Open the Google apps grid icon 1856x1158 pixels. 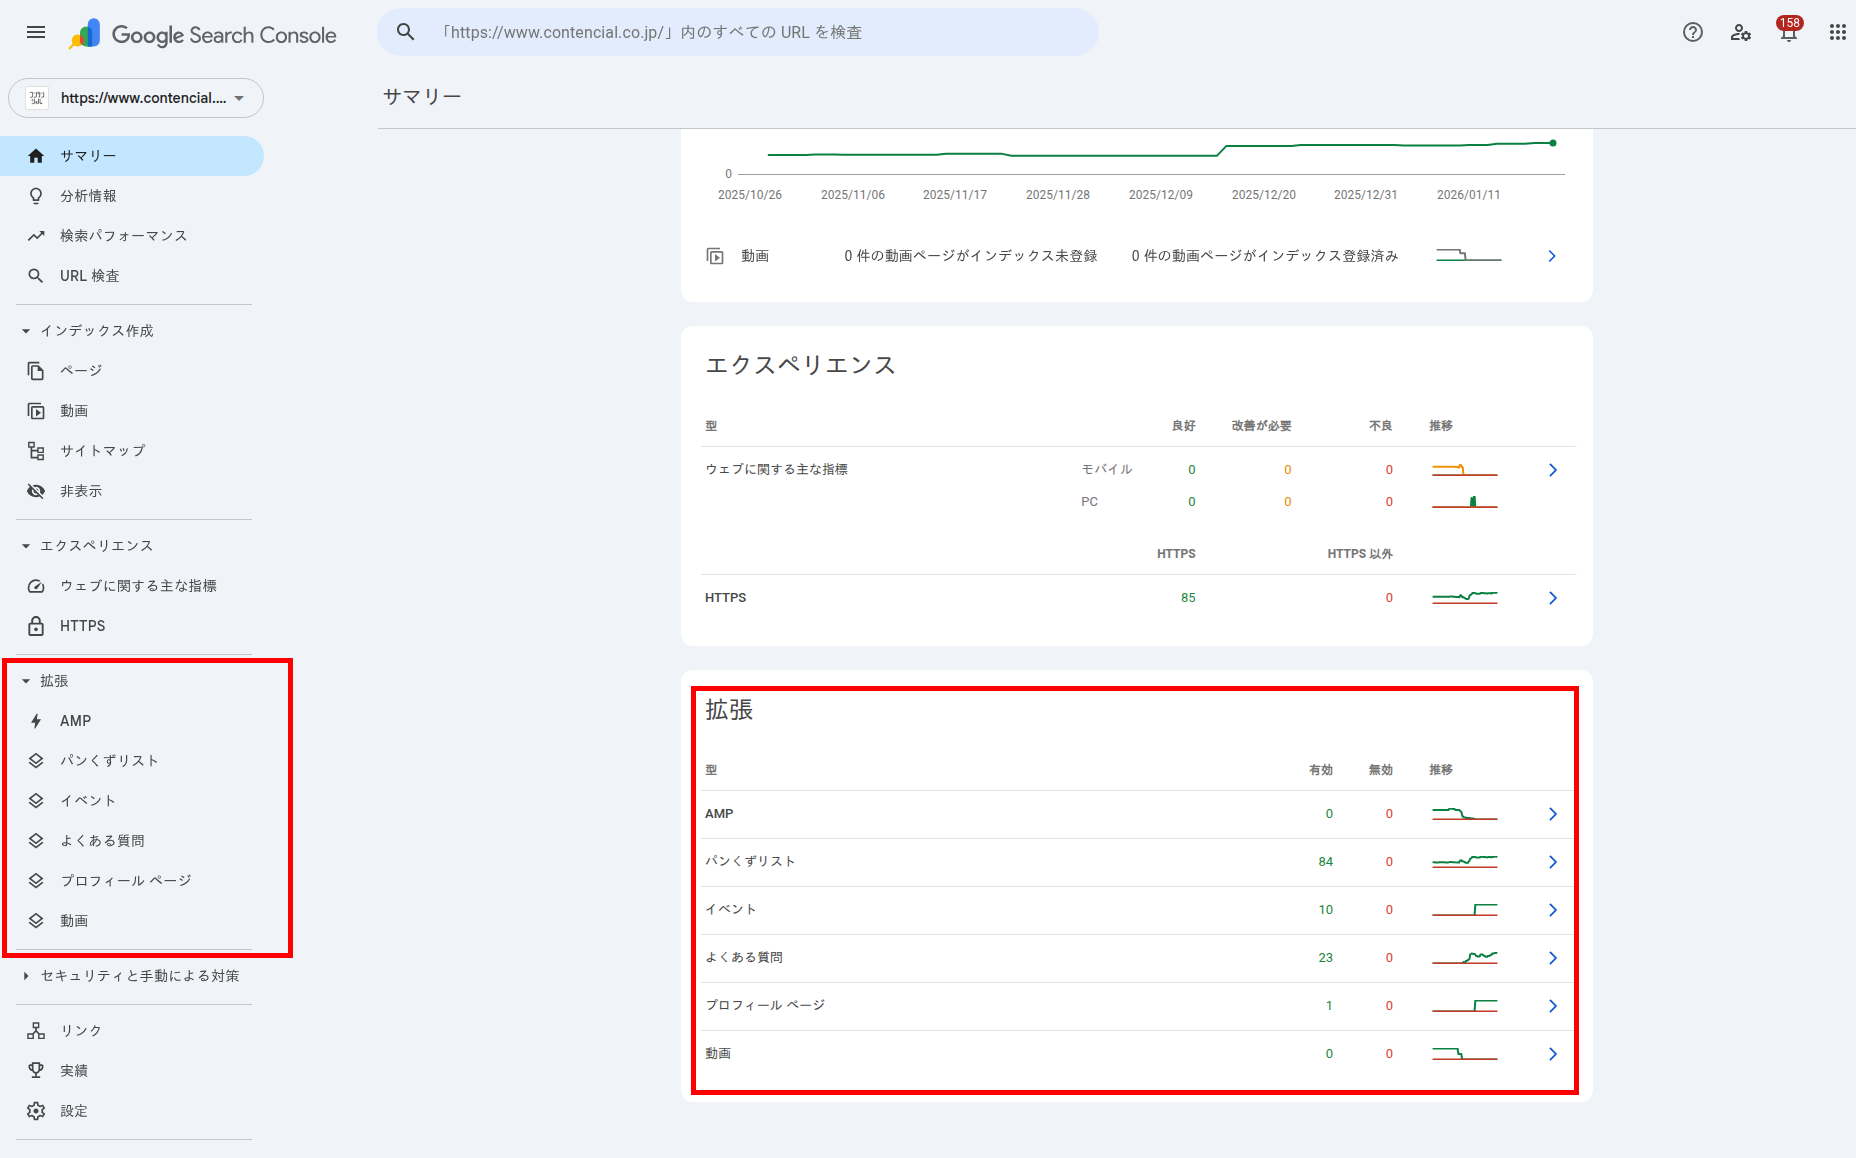[1837, 32]
